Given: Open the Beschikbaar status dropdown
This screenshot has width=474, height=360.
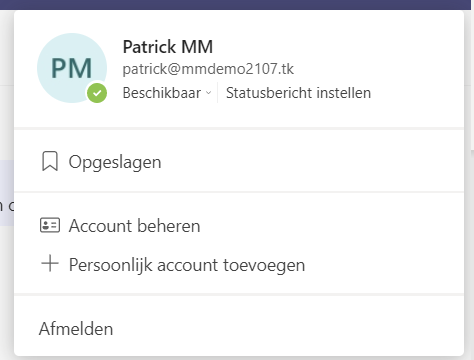Looking at the screenshot, I should click(x=167, y=93).
